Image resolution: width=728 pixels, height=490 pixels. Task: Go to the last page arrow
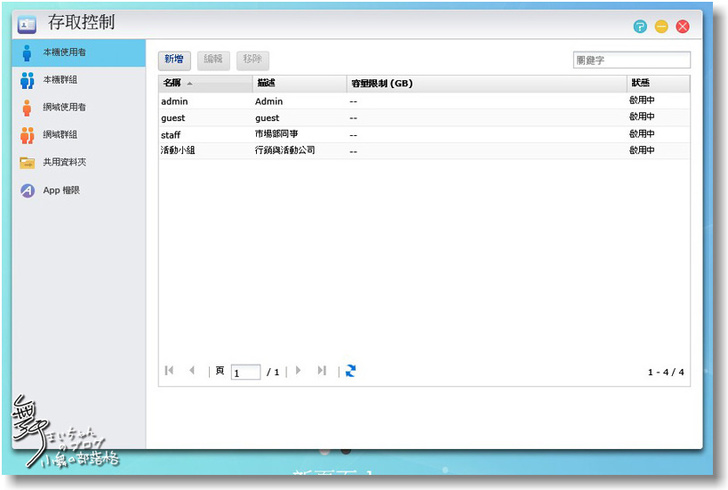coord(322,371)
